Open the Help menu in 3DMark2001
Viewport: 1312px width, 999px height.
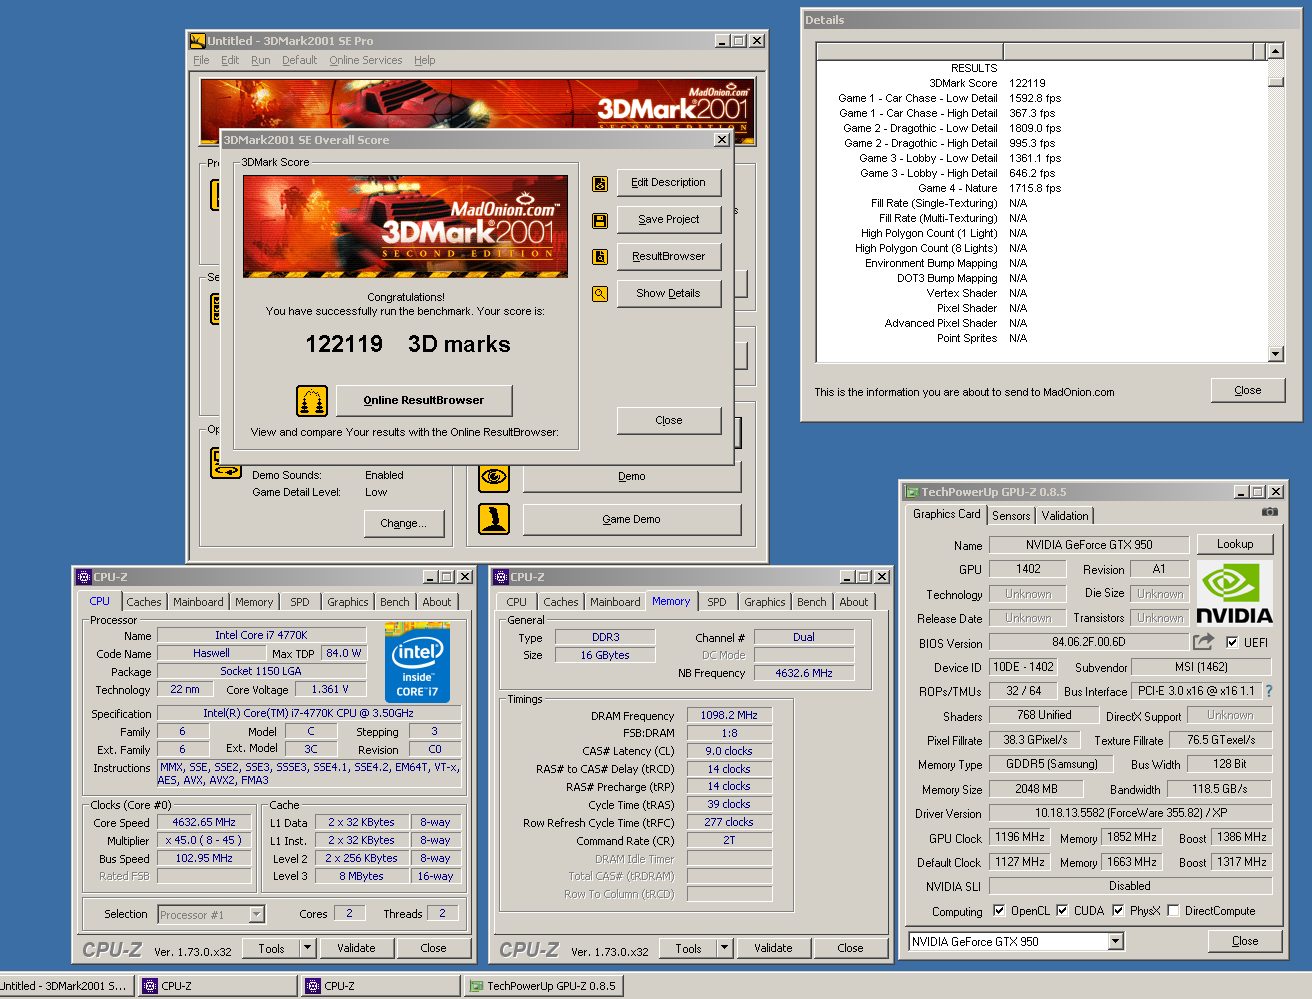(424, 60)
